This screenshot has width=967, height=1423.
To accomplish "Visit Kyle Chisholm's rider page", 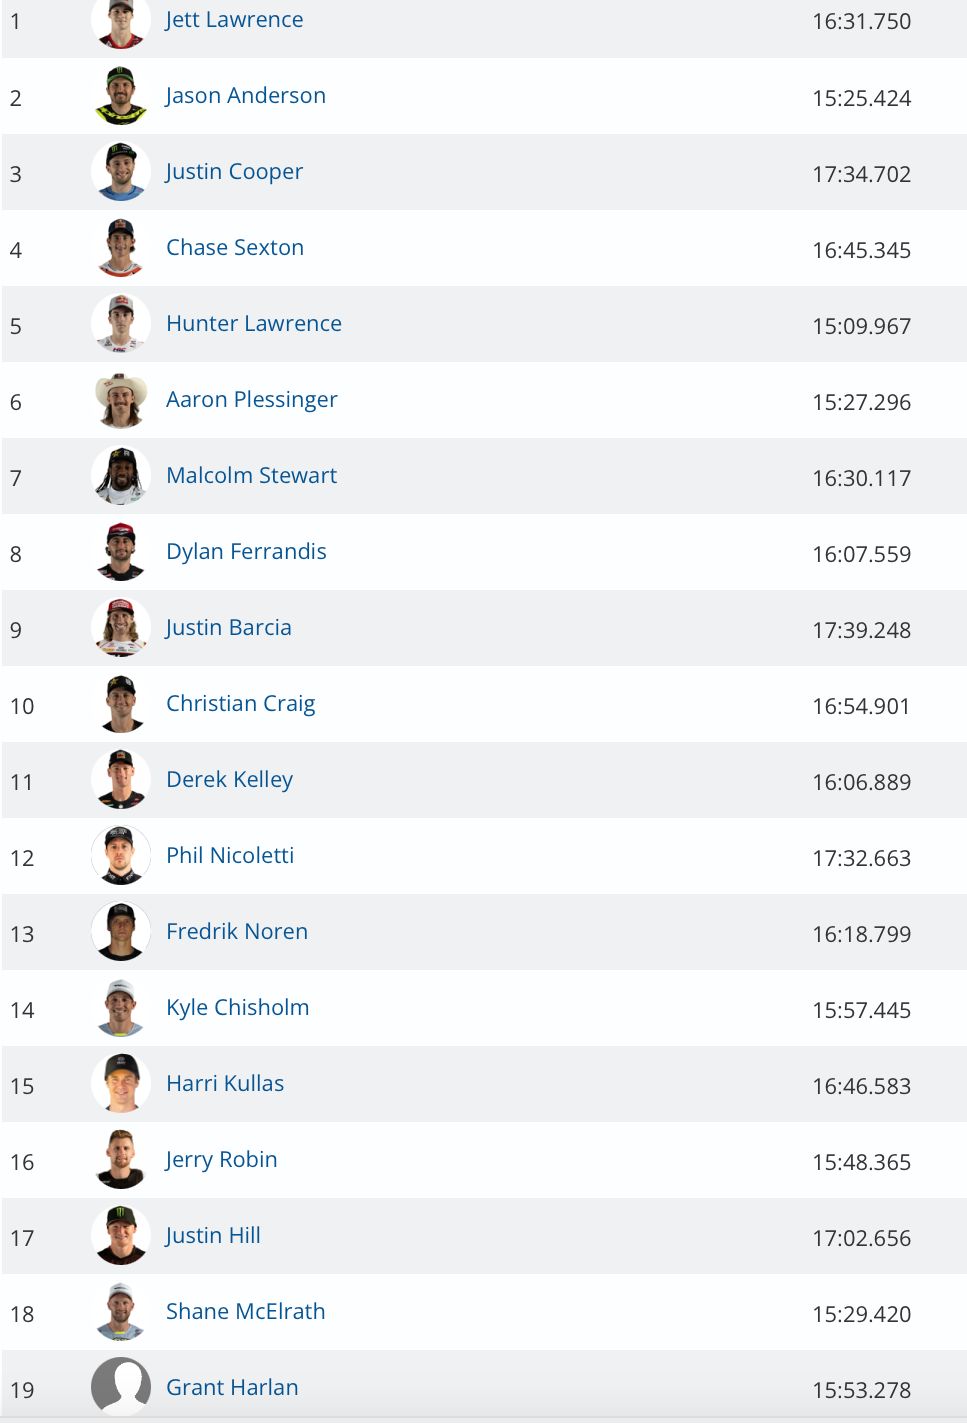I will 238,1008.
